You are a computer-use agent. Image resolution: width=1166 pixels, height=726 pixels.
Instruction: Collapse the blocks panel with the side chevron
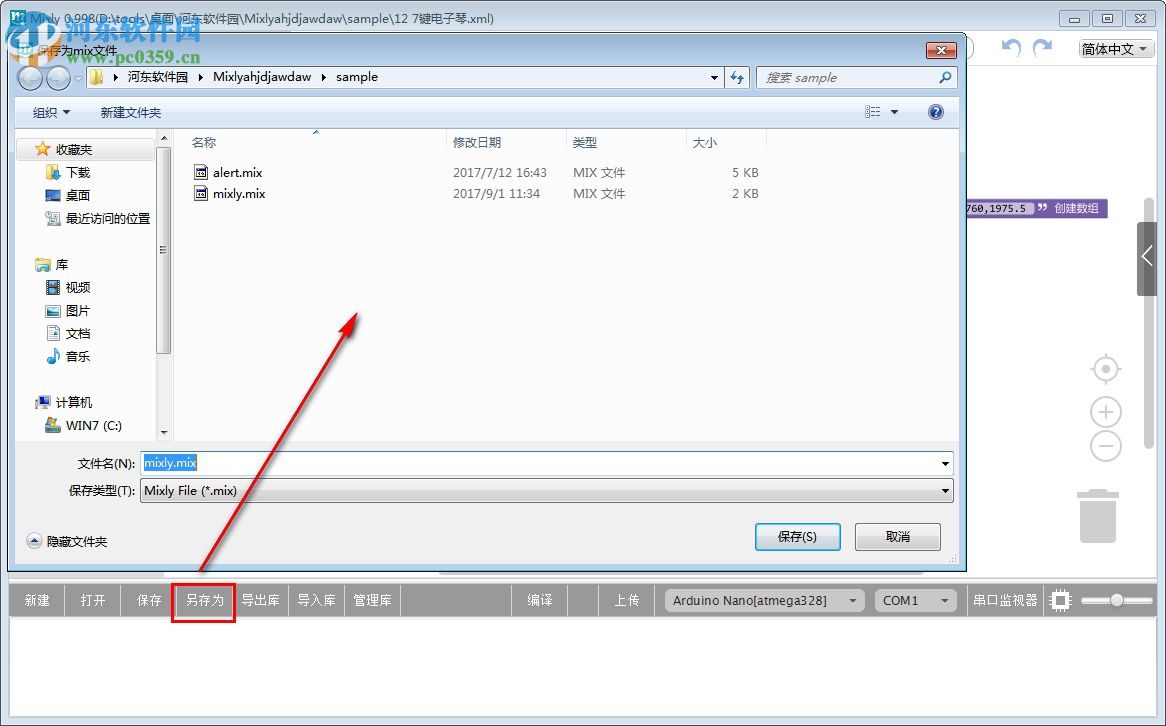click(1146, 258)
